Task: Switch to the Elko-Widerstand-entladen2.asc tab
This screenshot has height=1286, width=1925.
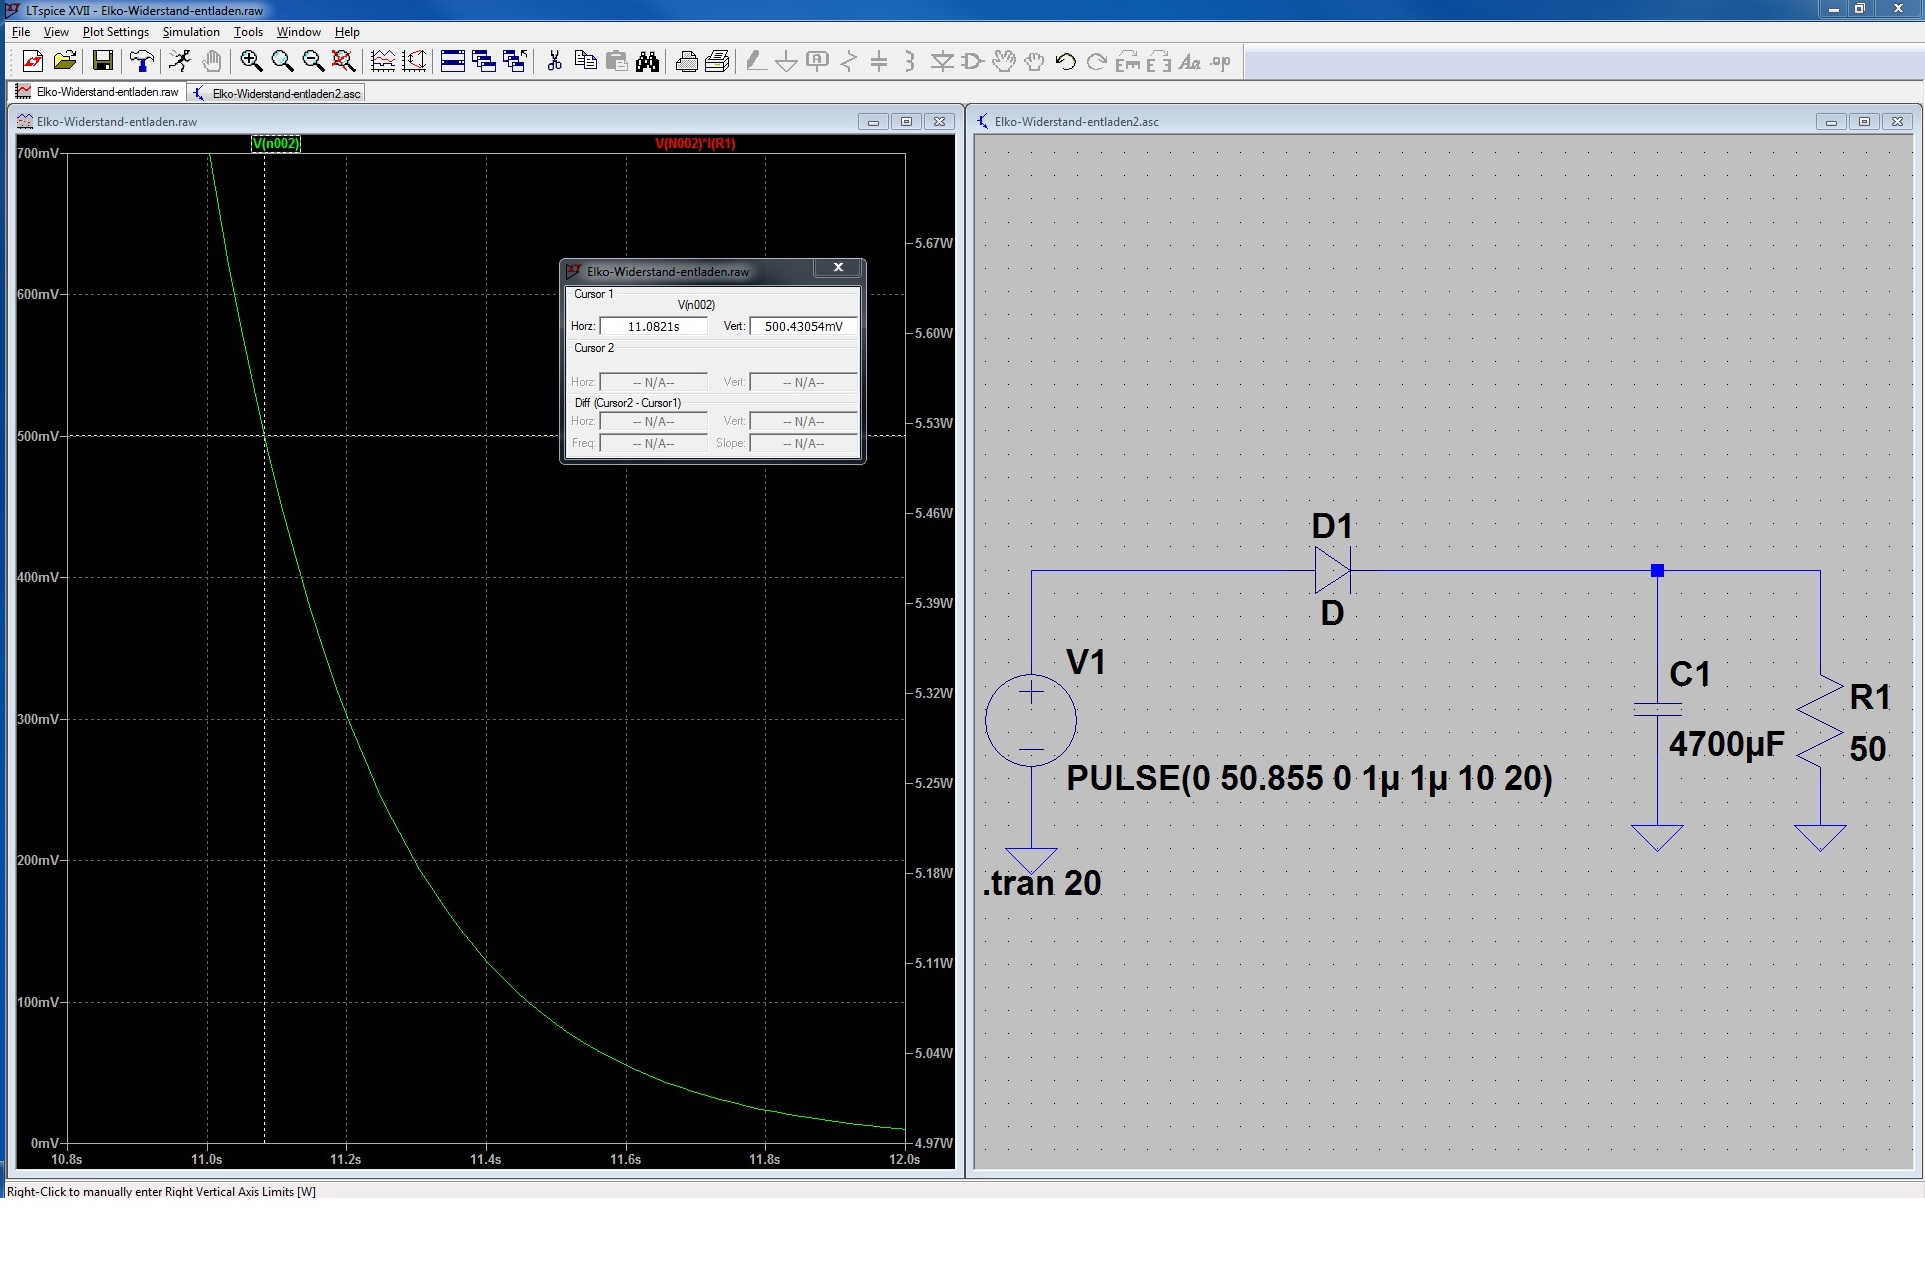Action: [276, 93]
